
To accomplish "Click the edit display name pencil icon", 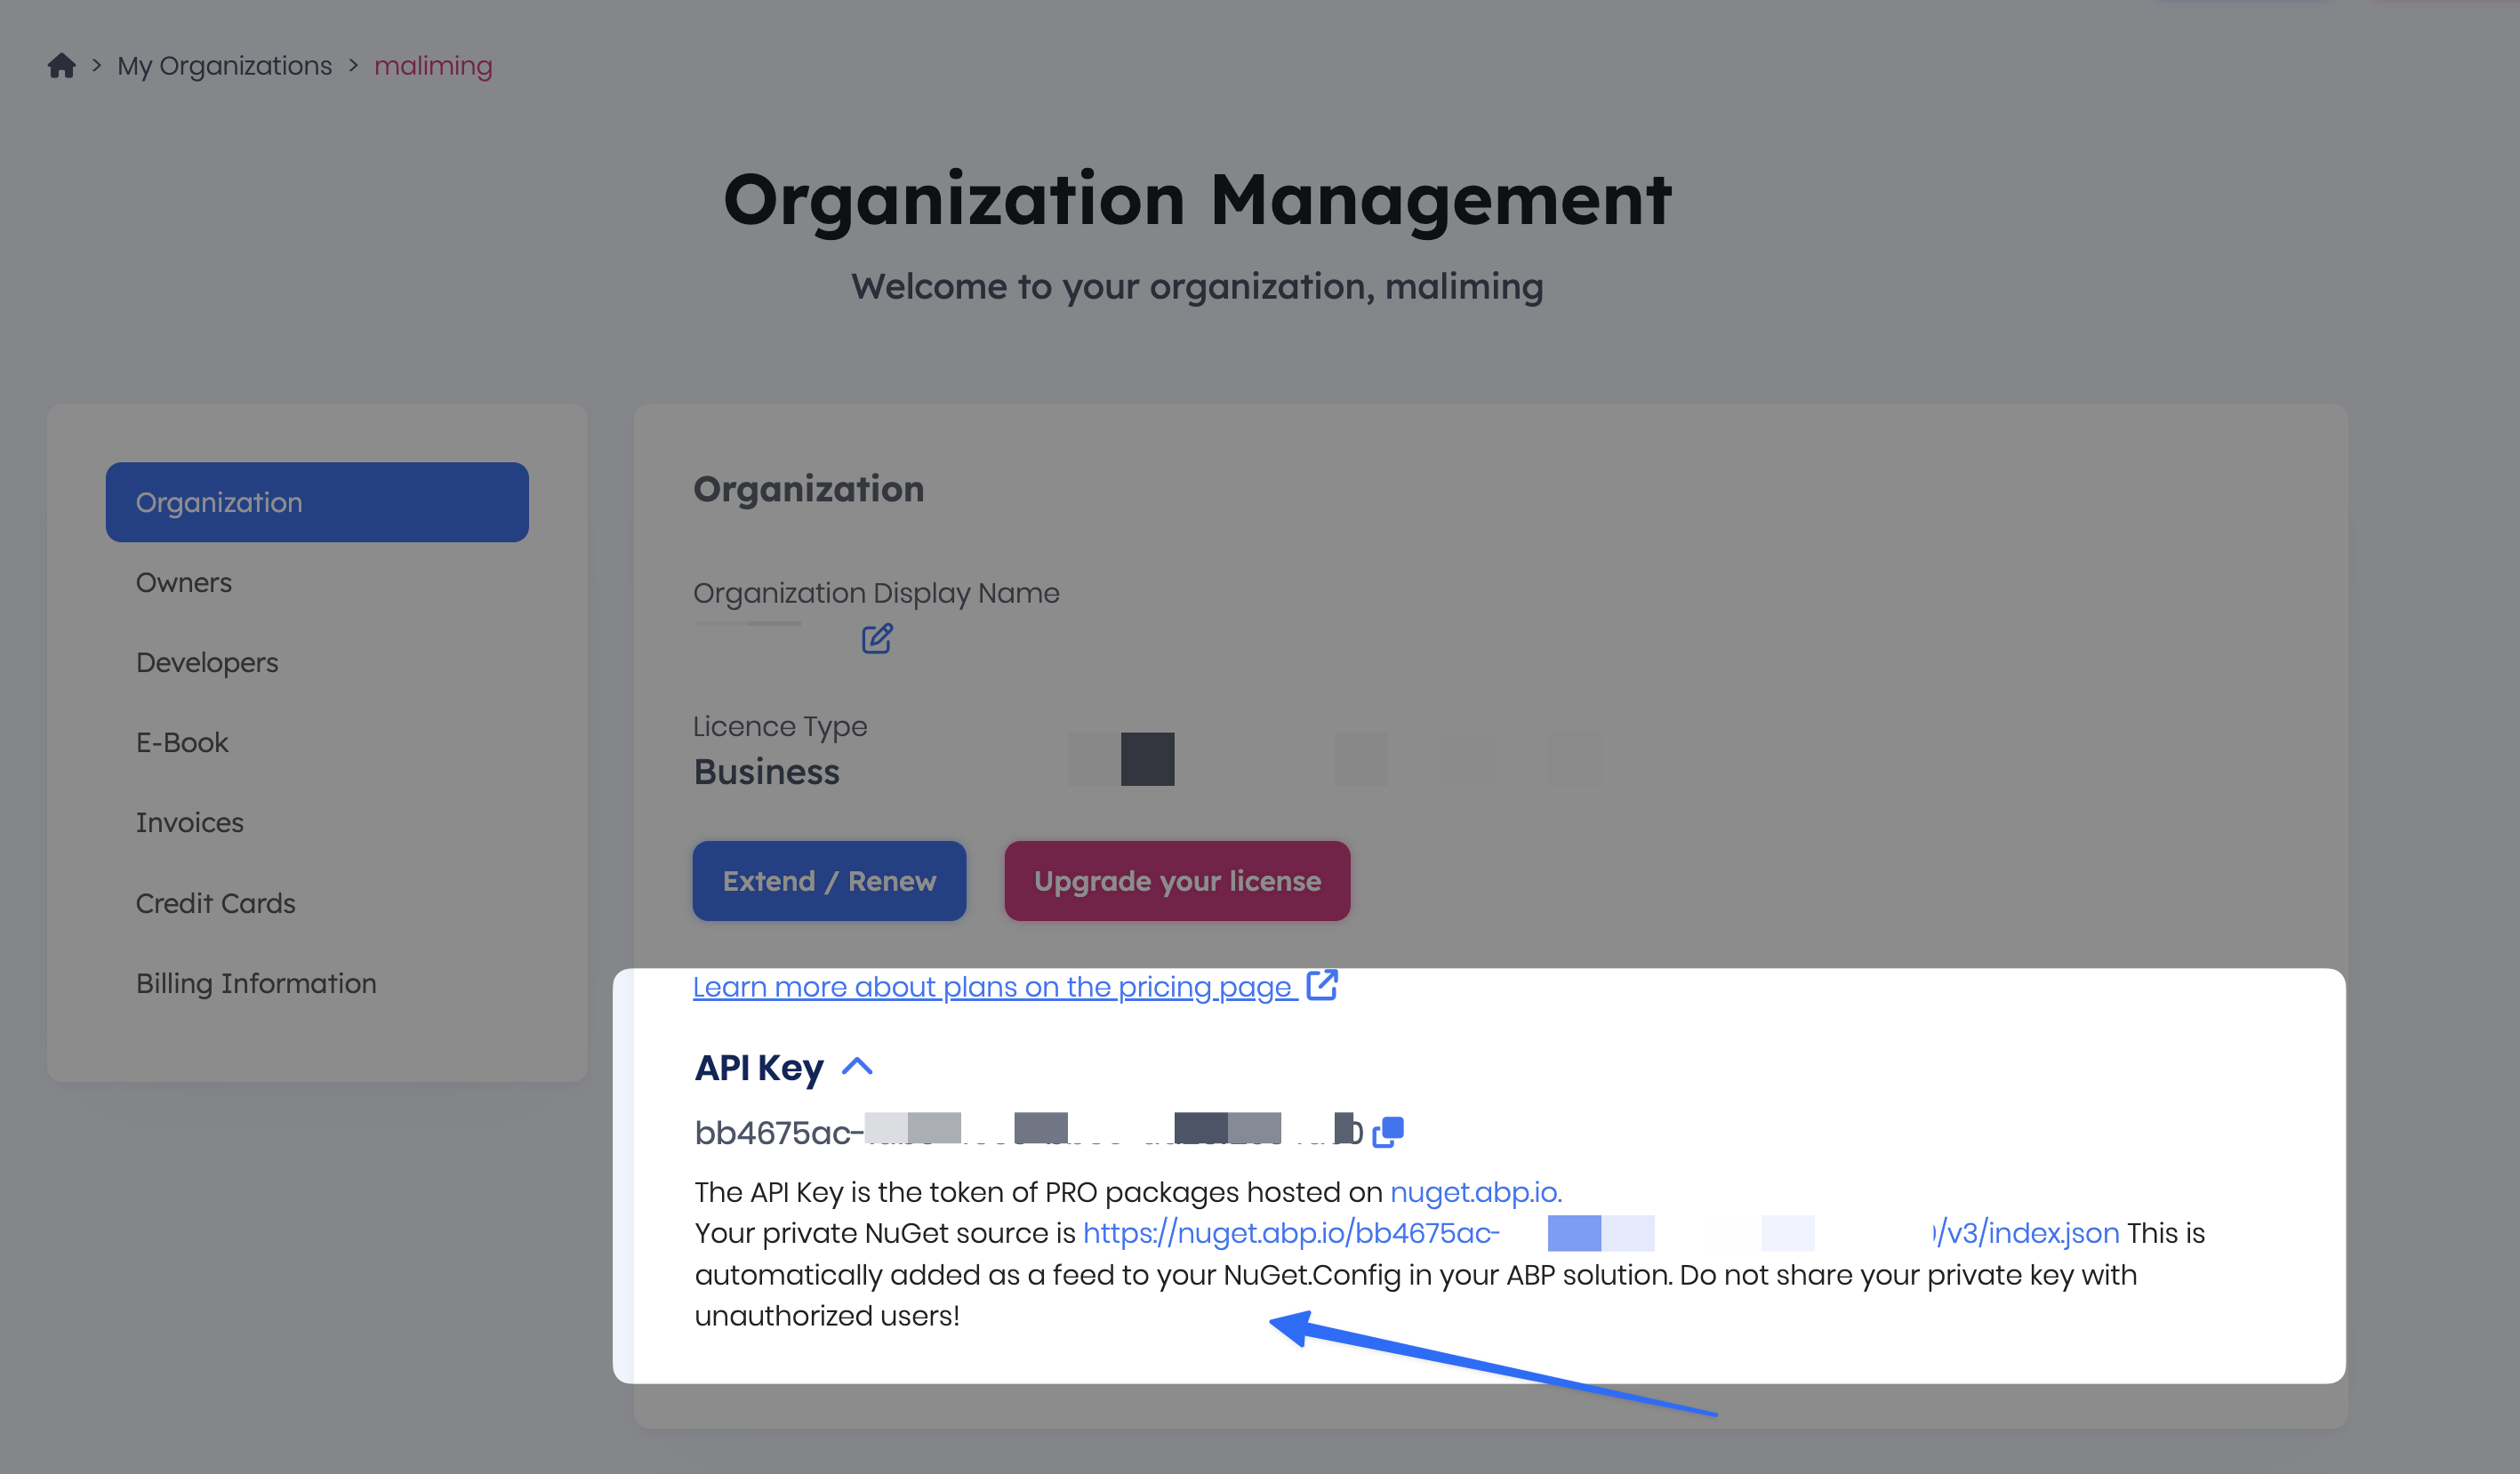I will pyautogui.click(x=877, y=638).
